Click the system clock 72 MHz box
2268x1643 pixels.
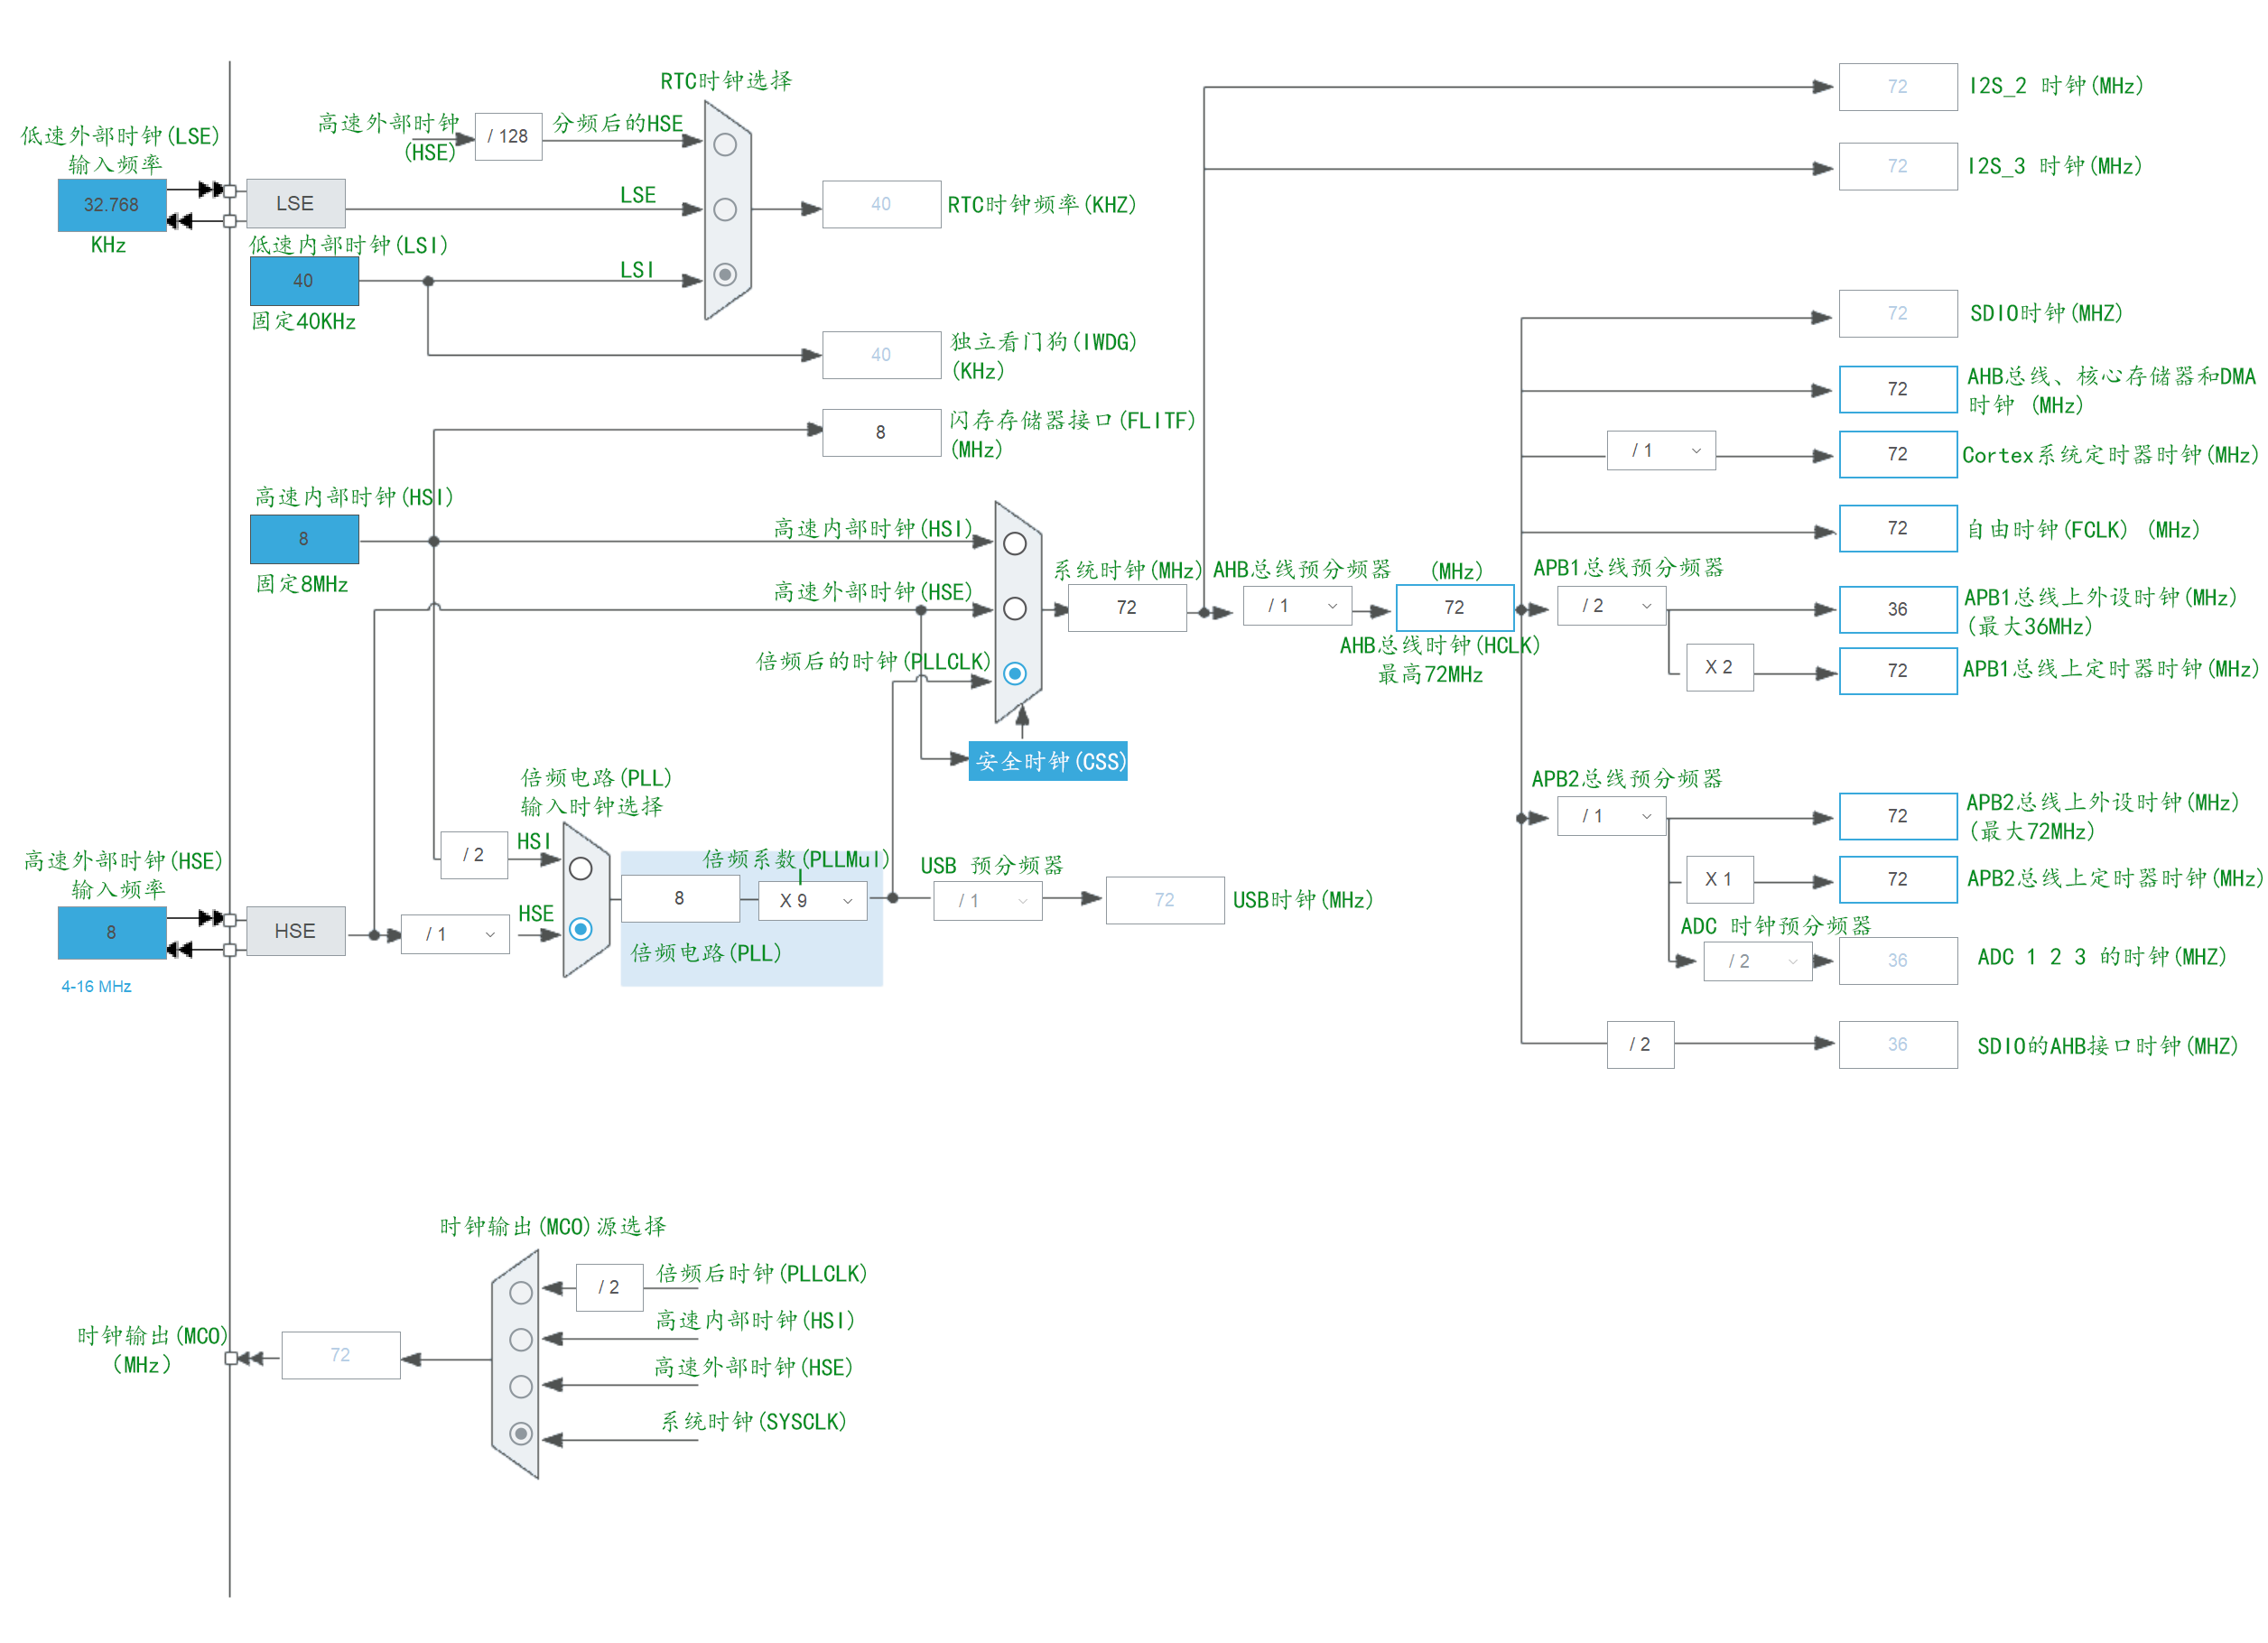[x=1128, y=608]
